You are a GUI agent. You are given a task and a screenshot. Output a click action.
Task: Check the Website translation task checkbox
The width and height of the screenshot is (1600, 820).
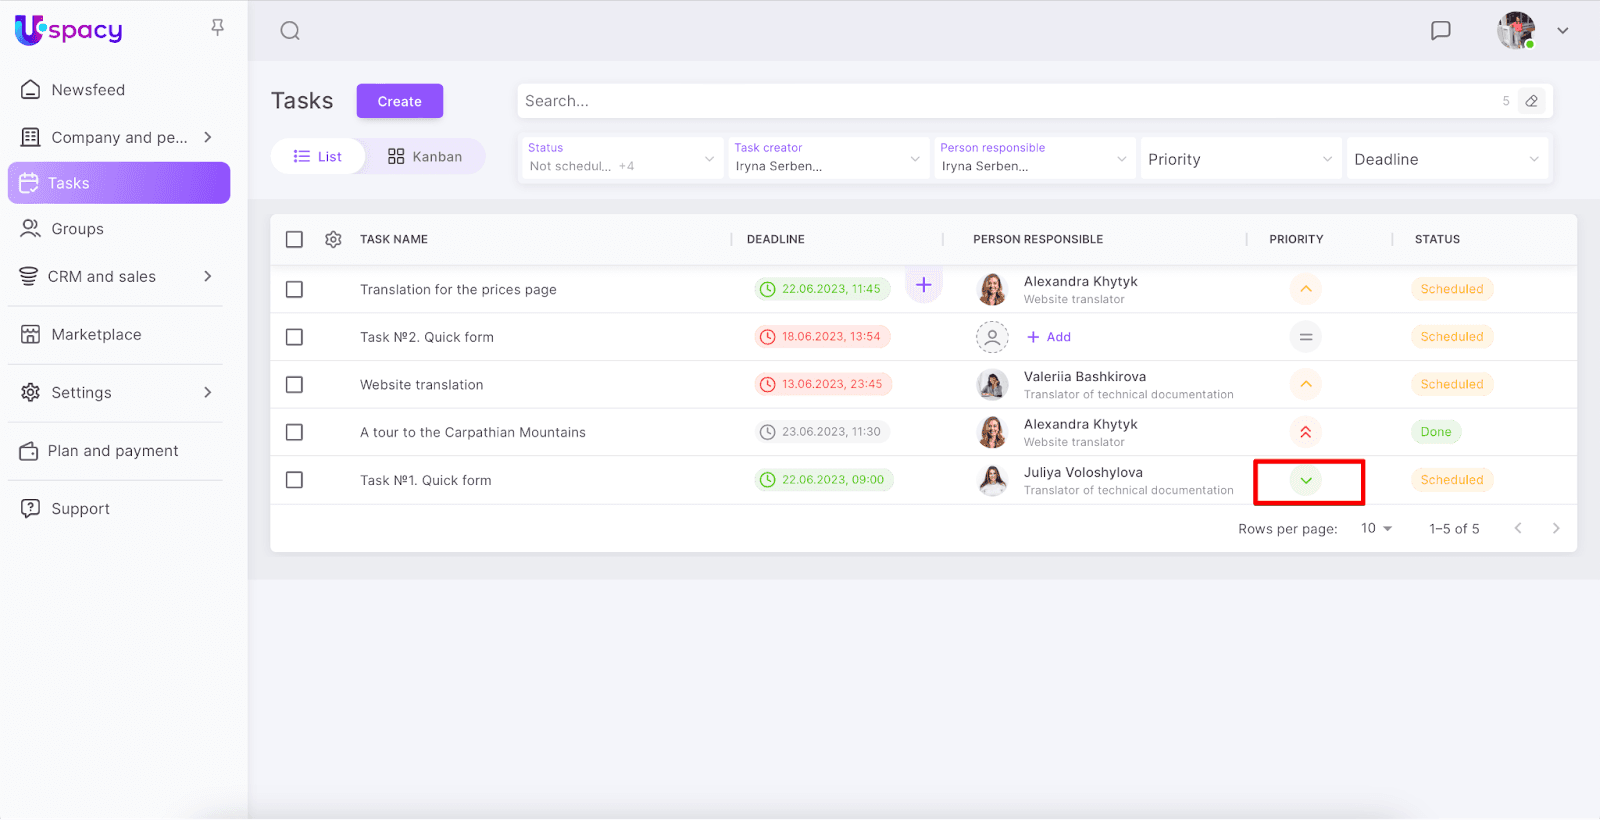(x=294, y=385)
